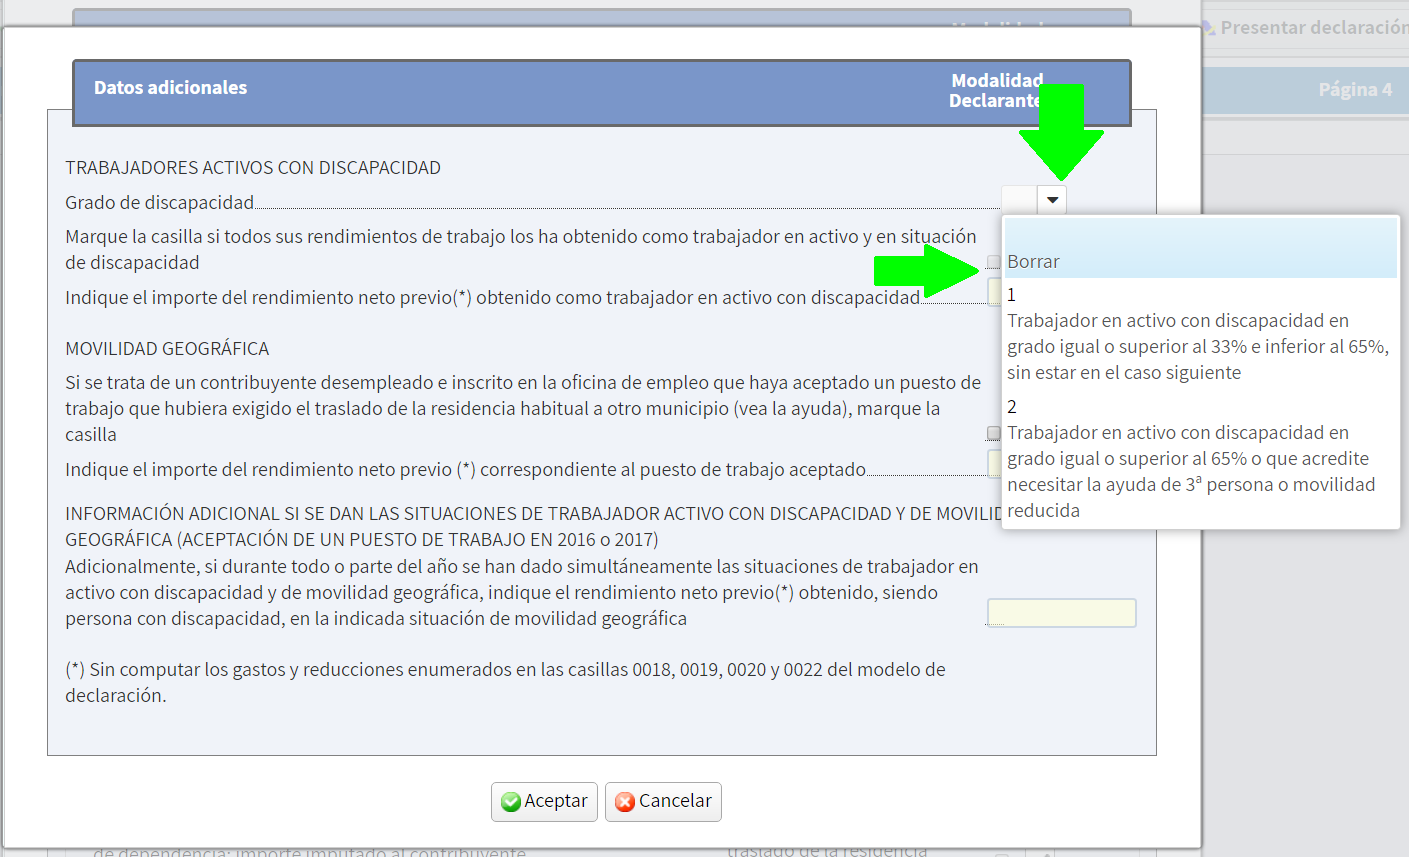Click the movilidad geográfica rendimiento input field

tap(1061, 612)
